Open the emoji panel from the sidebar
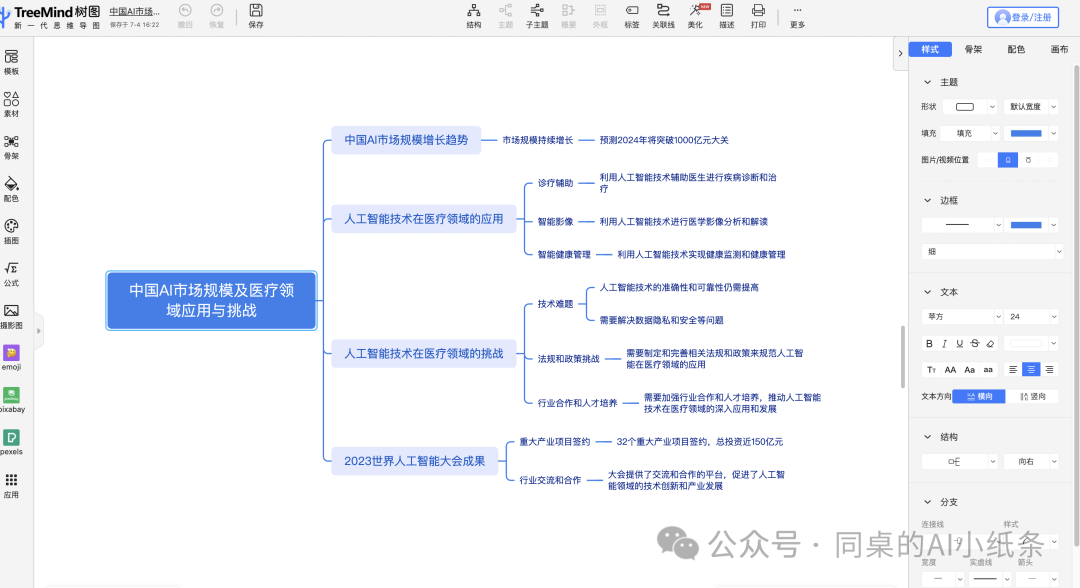Image resolution: width=1080 pixels, height=588 pixels. pos(12,352)
